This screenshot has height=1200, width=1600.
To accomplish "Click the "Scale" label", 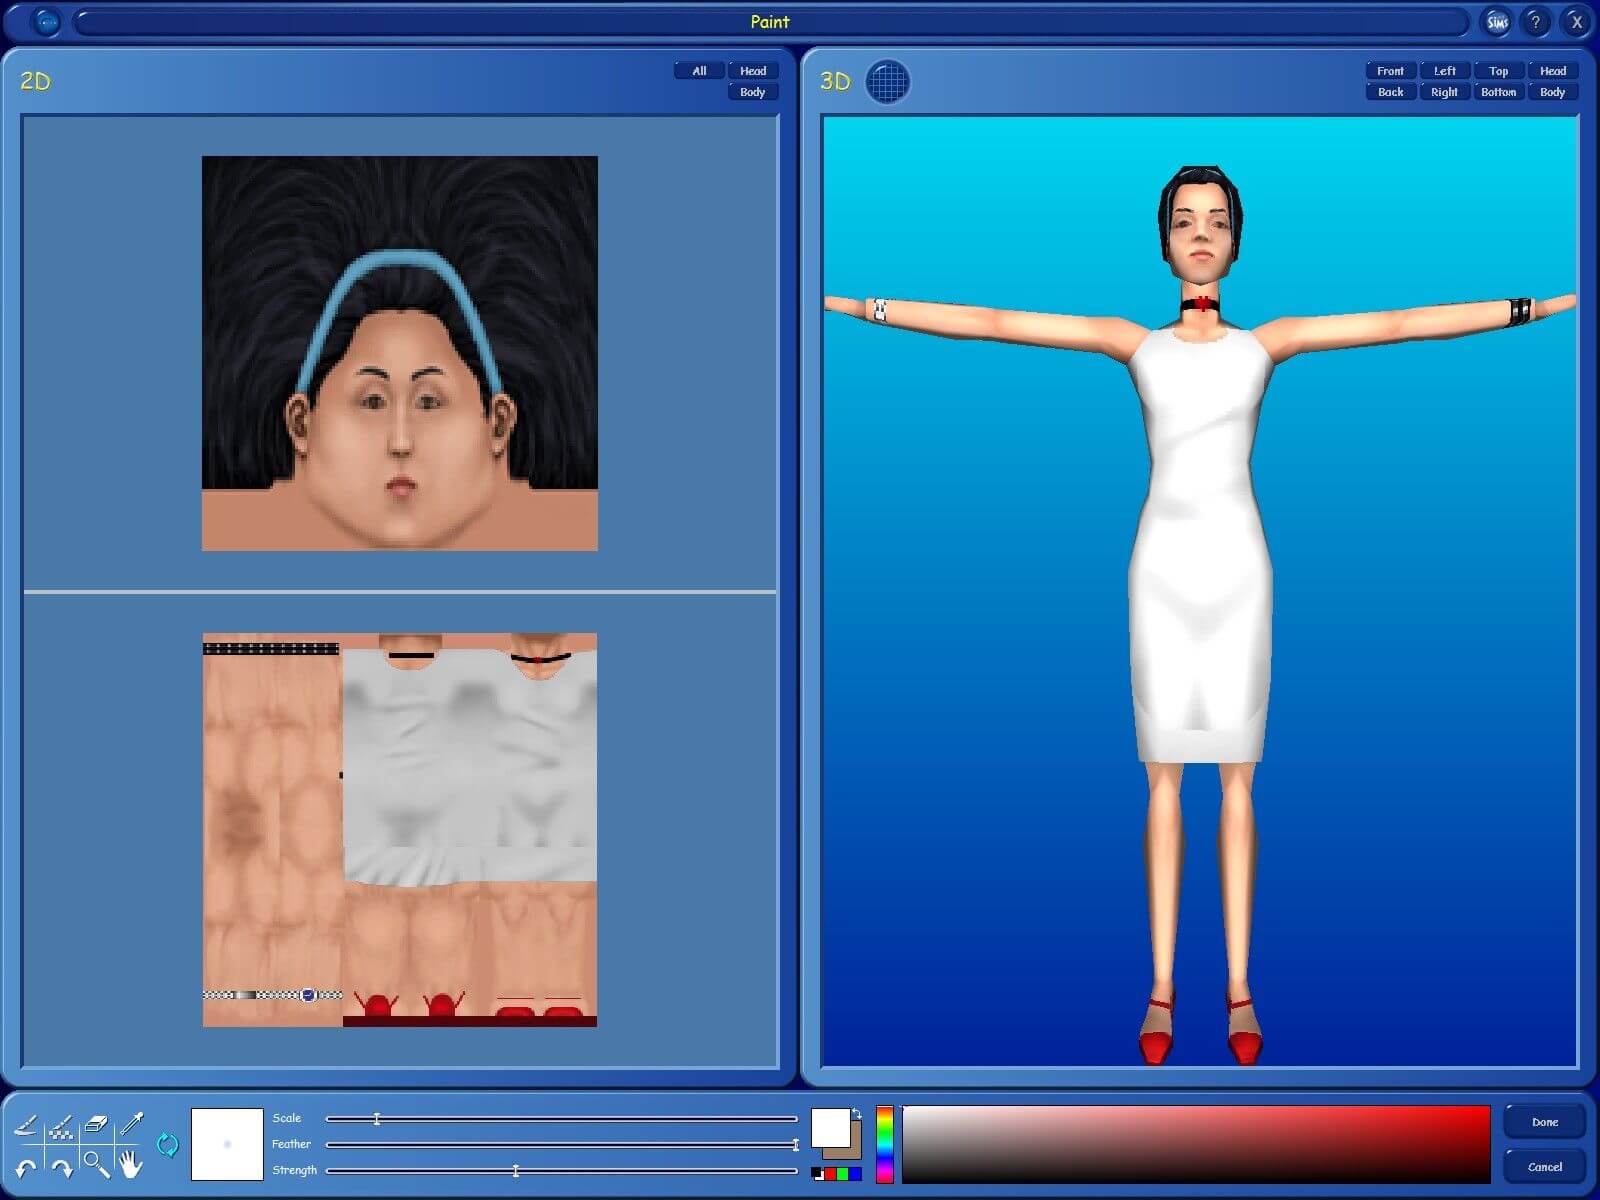I will (287, 1118).
